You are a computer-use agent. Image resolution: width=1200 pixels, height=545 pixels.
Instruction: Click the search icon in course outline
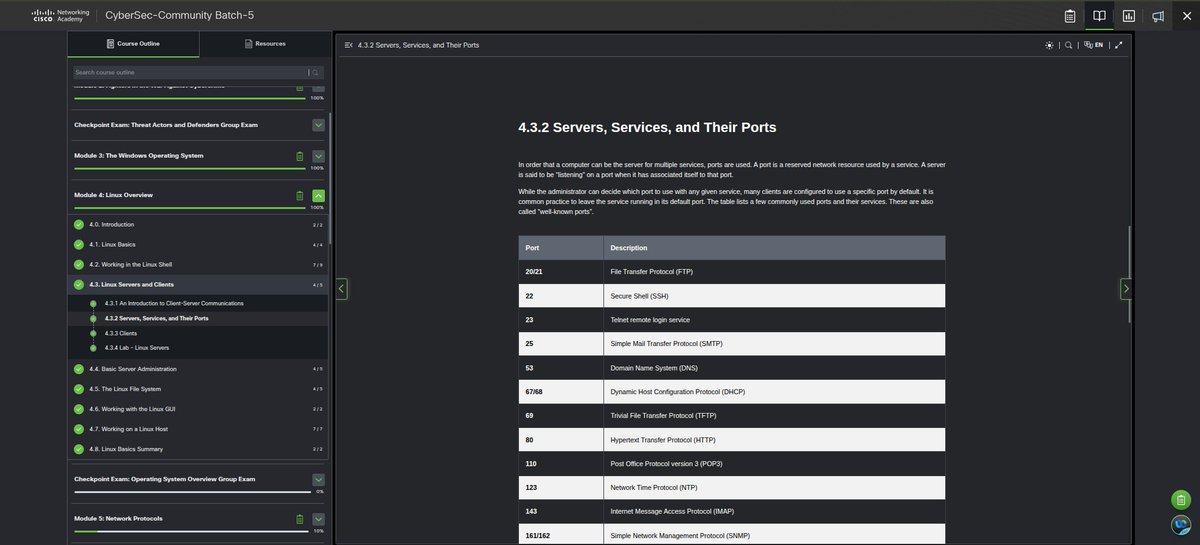tap(317, 72)
